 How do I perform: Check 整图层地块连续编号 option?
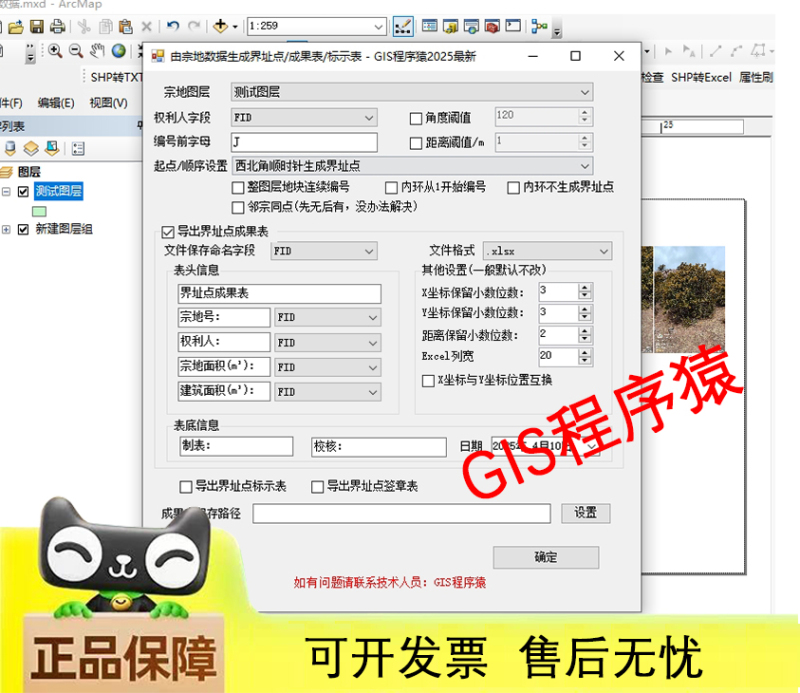238,188
